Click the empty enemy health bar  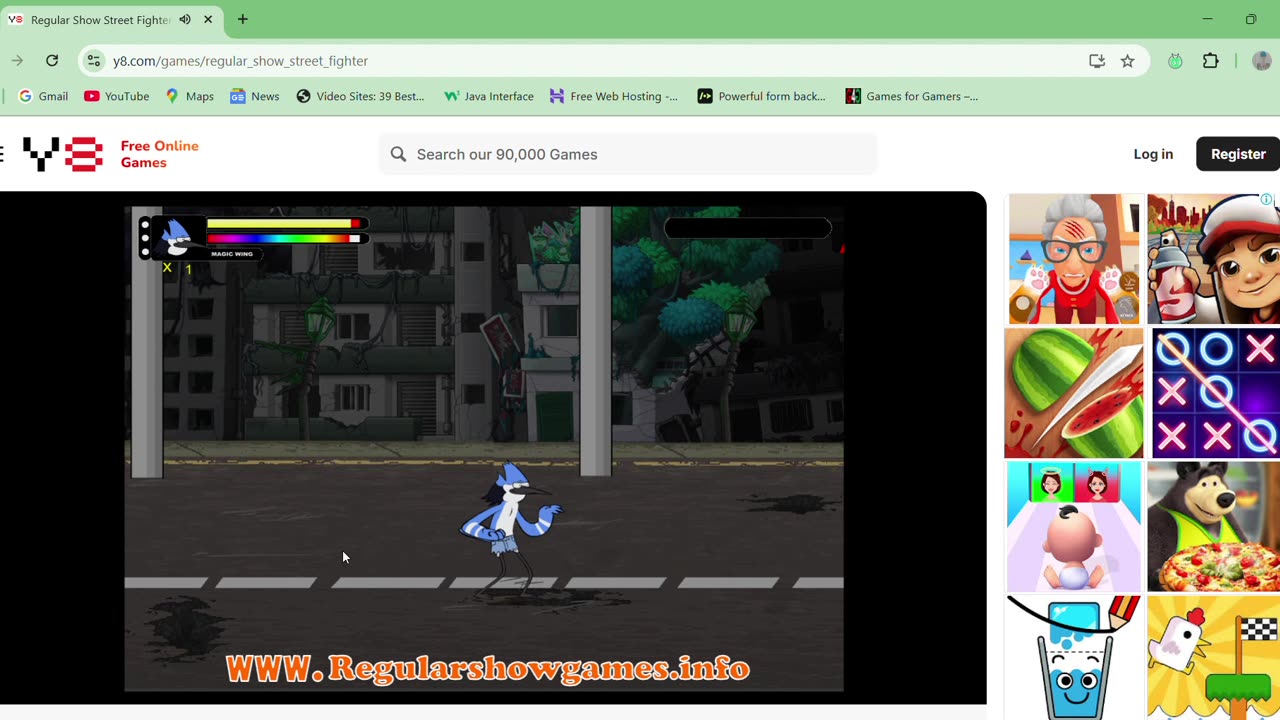748,228
